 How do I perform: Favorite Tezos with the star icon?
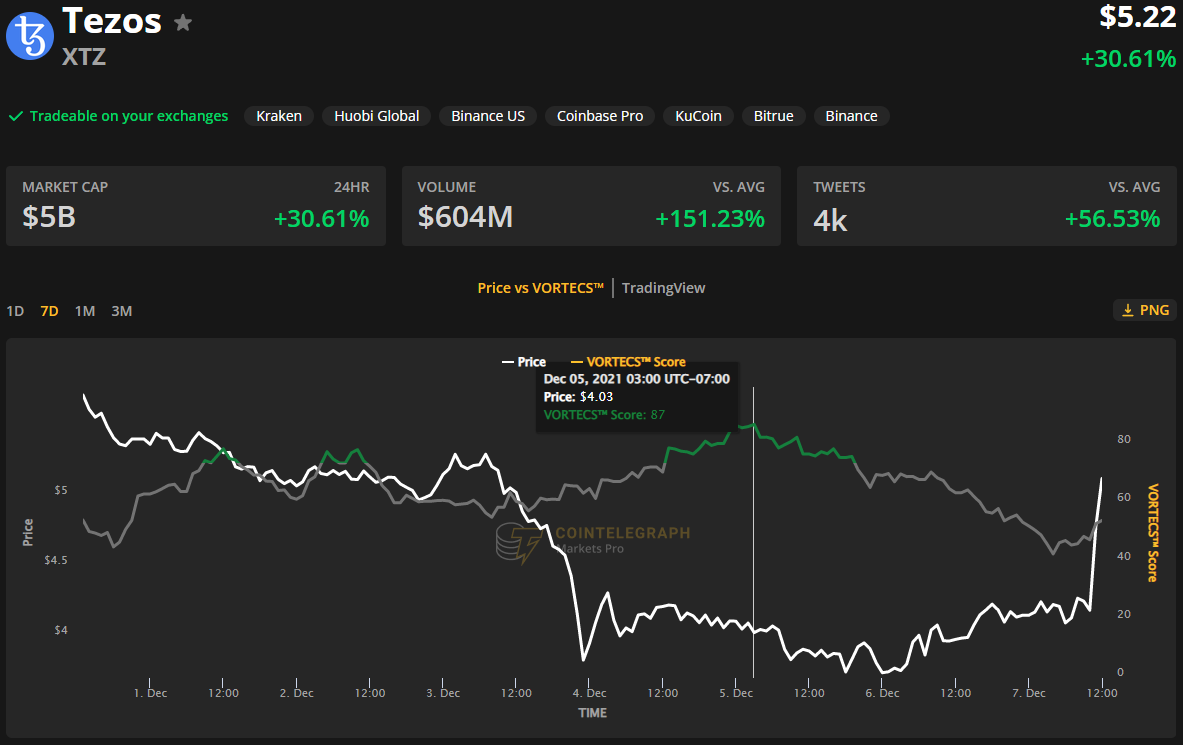click(183, 22)
